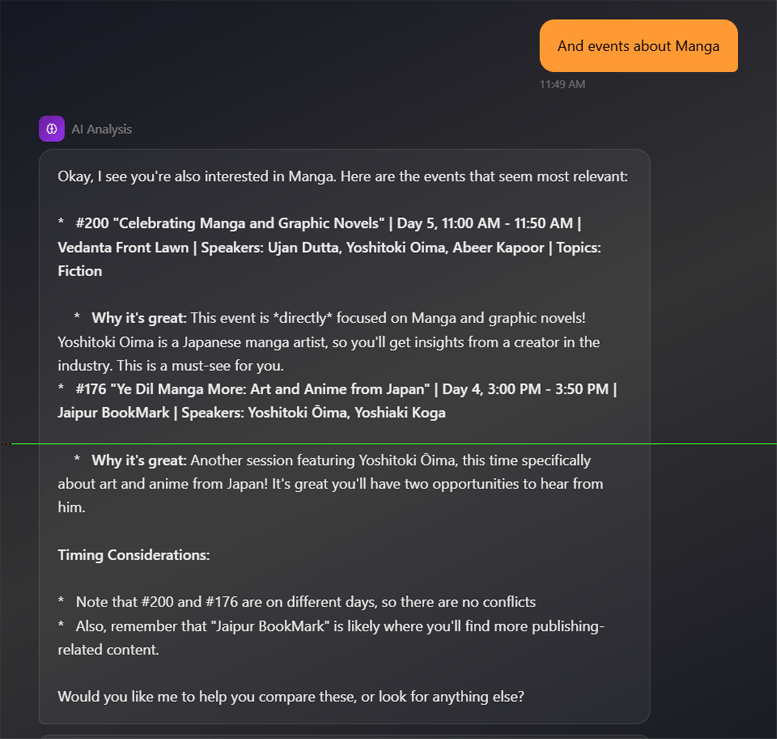This screenshot has width=777, height=739.
Task: Click the orange "And events about Manga" bubble
Action: click(x=638, y=46)
